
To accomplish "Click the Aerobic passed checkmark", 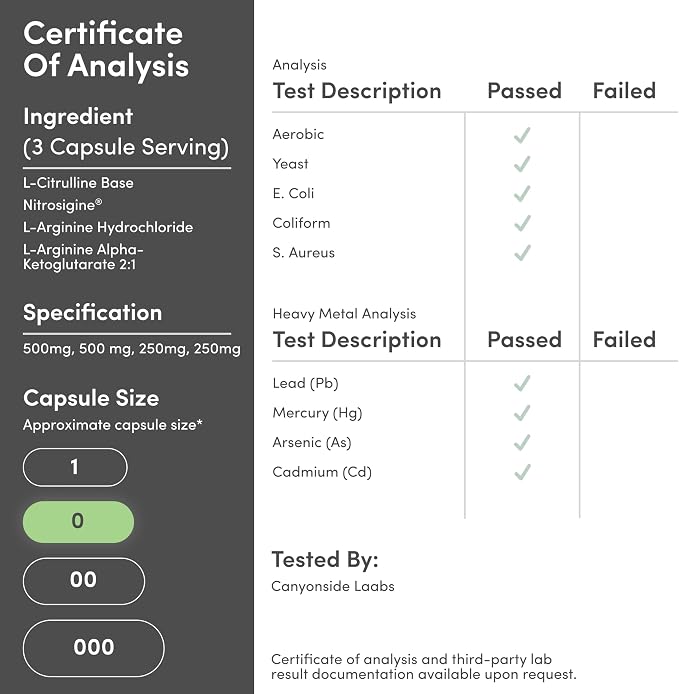I will 522,135.
